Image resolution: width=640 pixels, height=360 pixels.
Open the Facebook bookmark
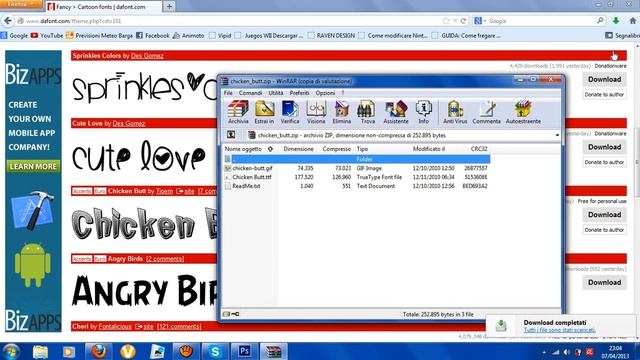[x=152, y=36]
